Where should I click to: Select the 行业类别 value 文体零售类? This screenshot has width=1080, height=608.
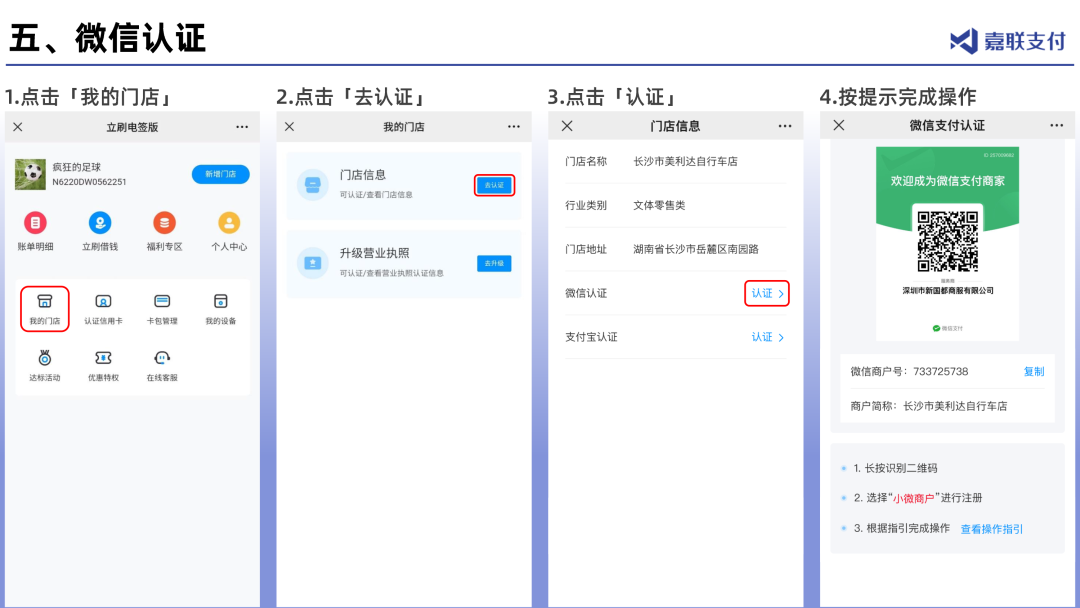[659, 205]
